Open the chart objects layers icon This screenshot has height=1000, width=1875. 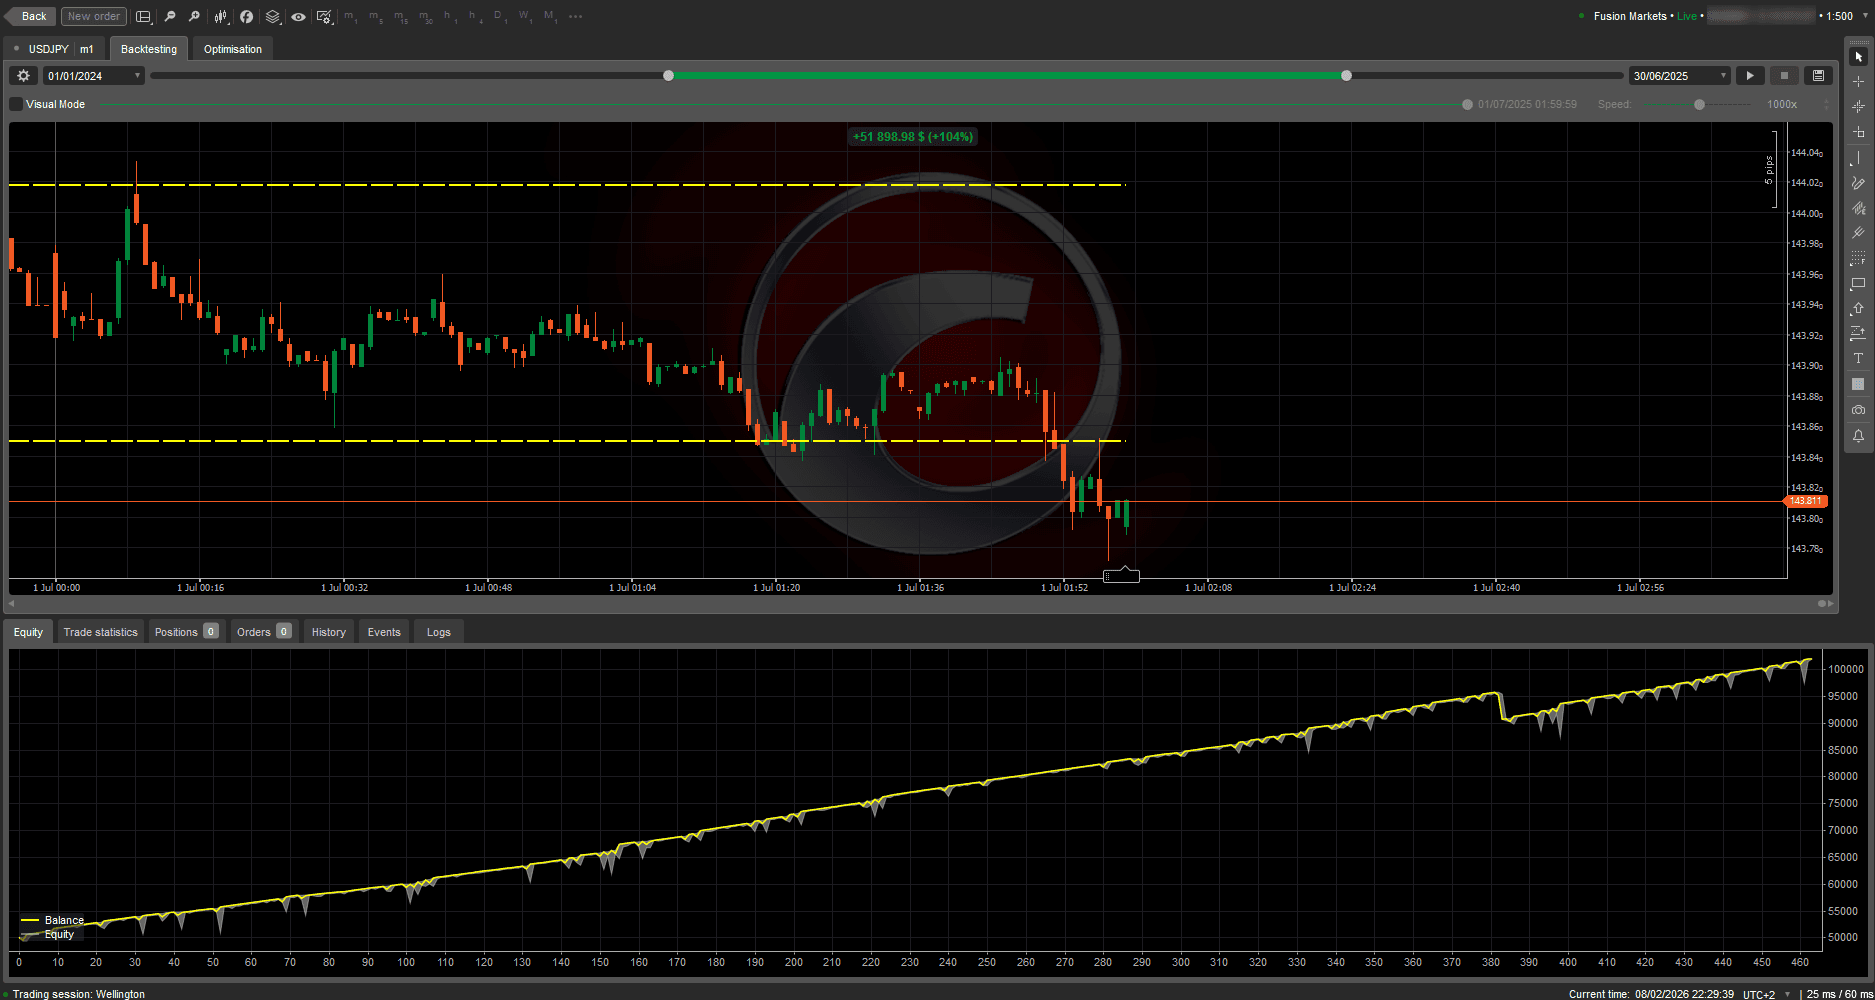coord(272,16)
